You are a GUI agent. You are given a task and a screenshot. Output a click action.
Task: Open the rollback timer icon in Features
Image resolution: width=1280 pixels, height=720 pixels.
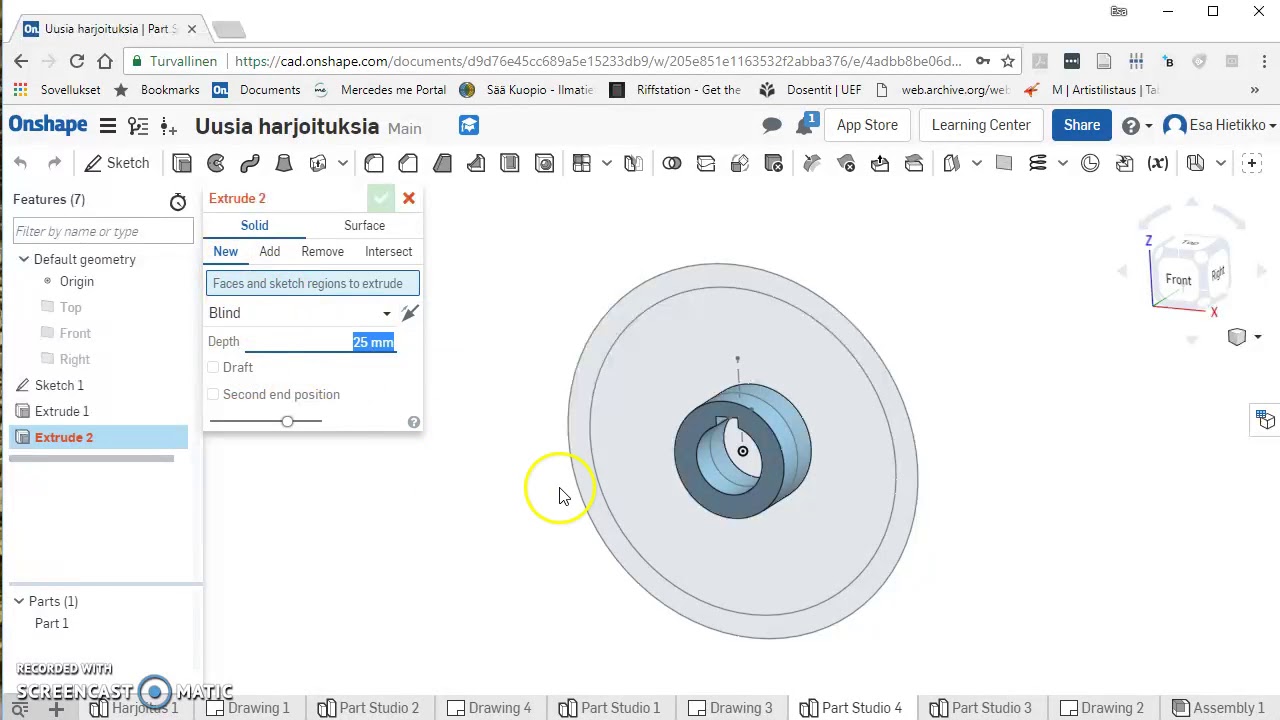coord(178,202)
